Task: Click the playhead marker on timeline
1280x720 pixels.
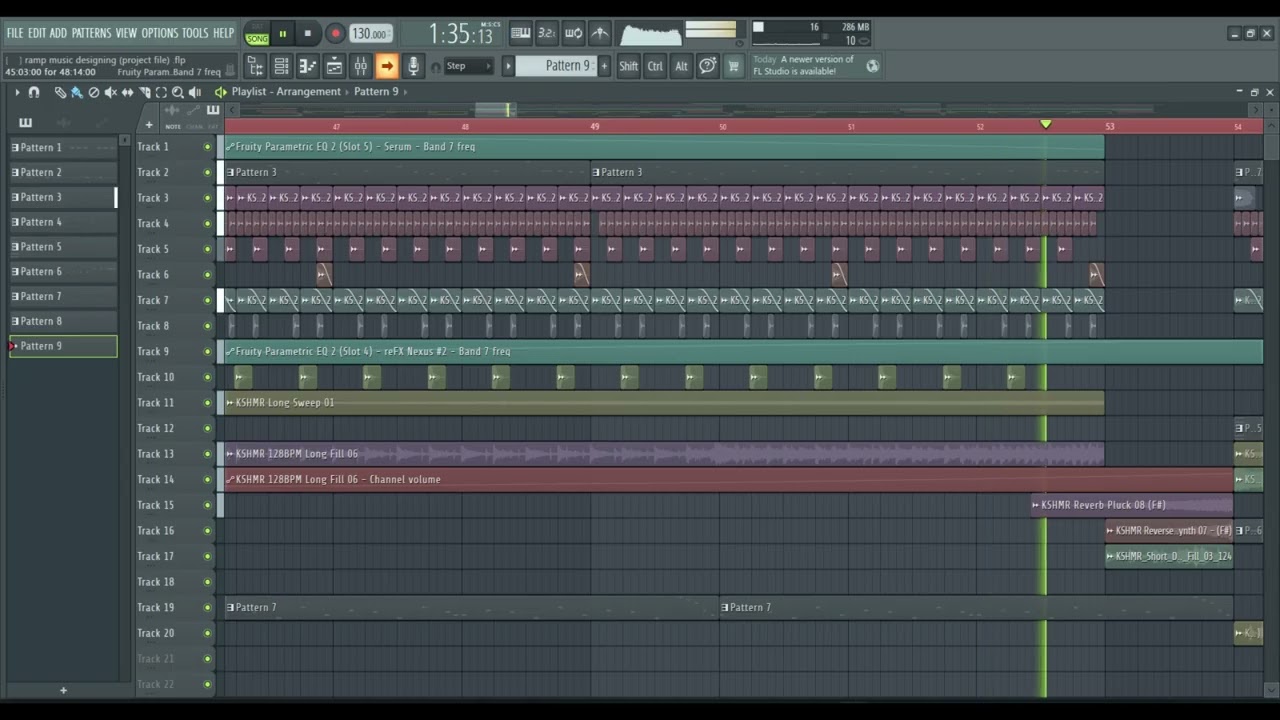Action: [1046, 125]
